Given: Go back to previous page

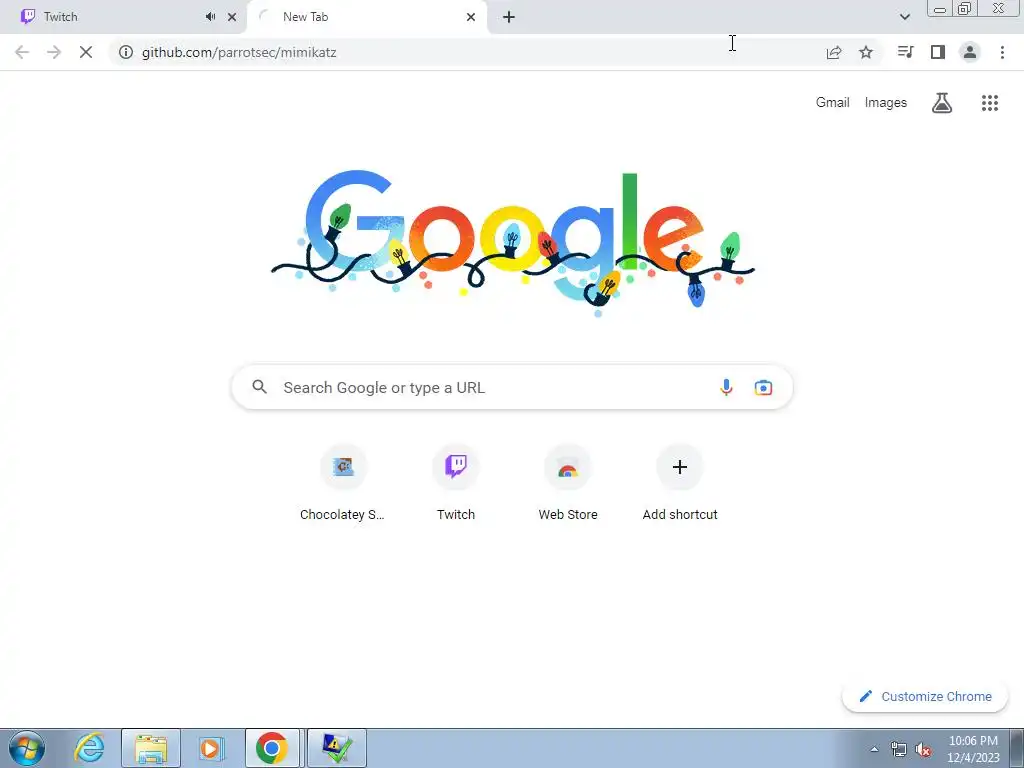Looking at the screenshot, I should (x=22, y=52).
